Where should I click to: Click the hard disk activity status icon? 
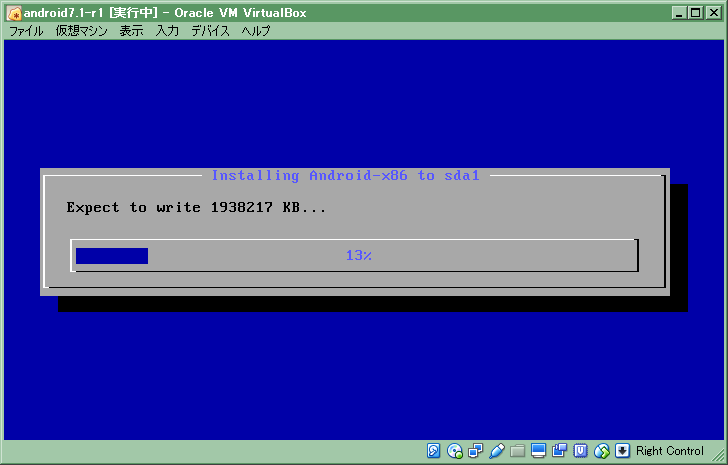433,451
